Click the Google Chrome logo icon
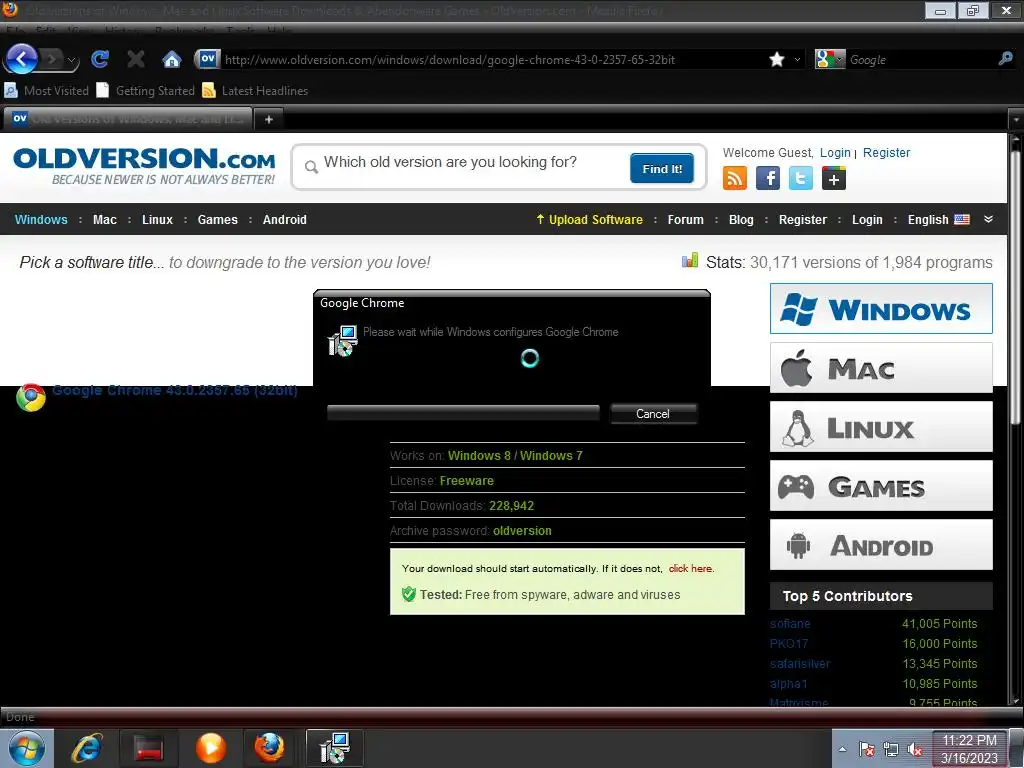The height and width of the screenshot is (768, 1024). (31, 397)
